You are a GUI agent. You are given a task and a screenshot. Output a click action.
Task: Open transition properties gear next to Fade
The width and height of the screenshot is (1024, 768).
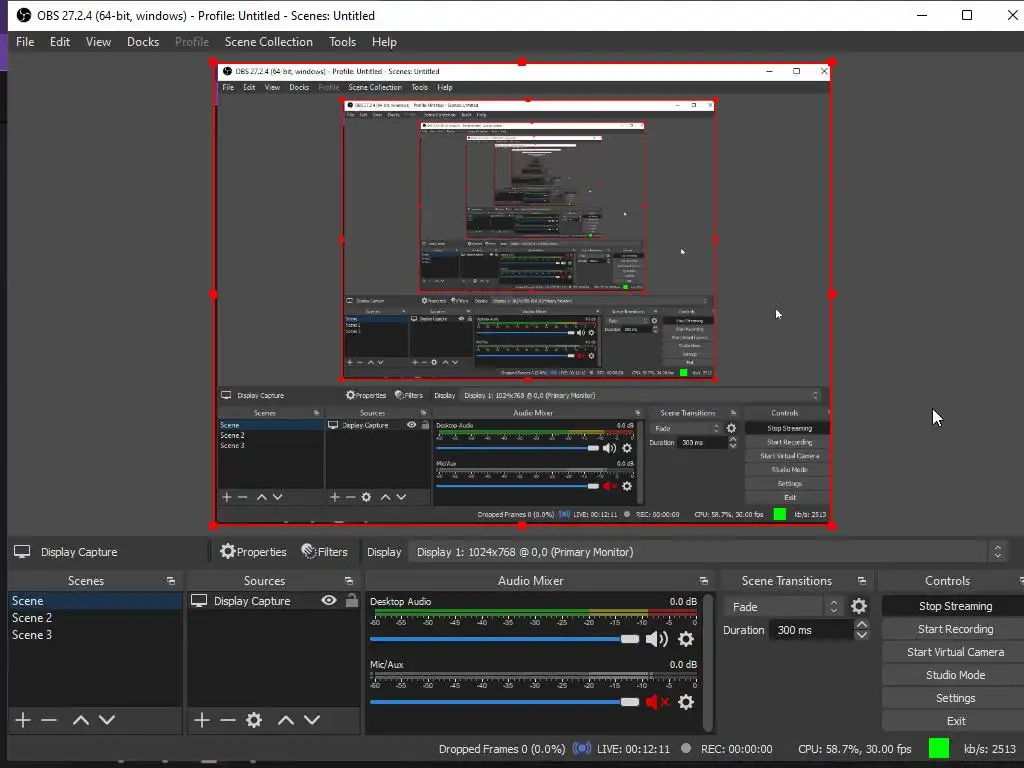coord(859,606)
